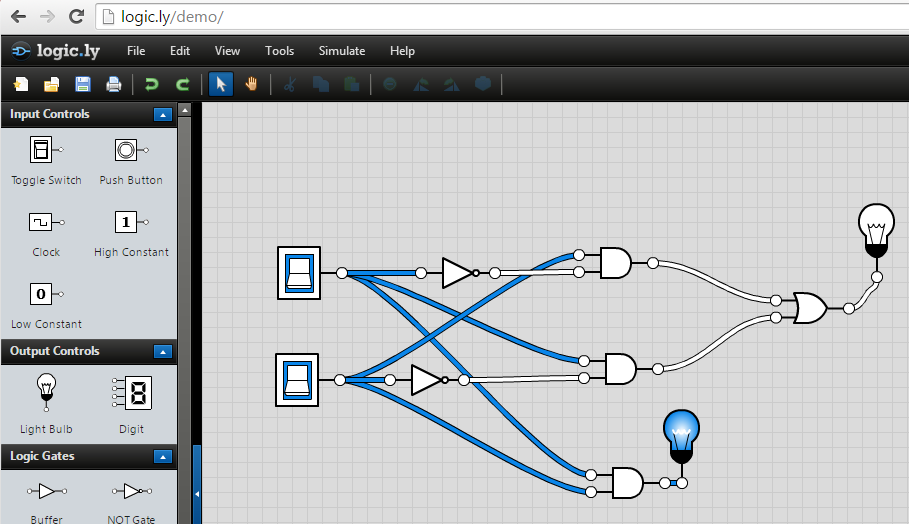909x524 pixels.
Task: Click the first dimmed triangle rotate icon
Action: coord(421,85)
